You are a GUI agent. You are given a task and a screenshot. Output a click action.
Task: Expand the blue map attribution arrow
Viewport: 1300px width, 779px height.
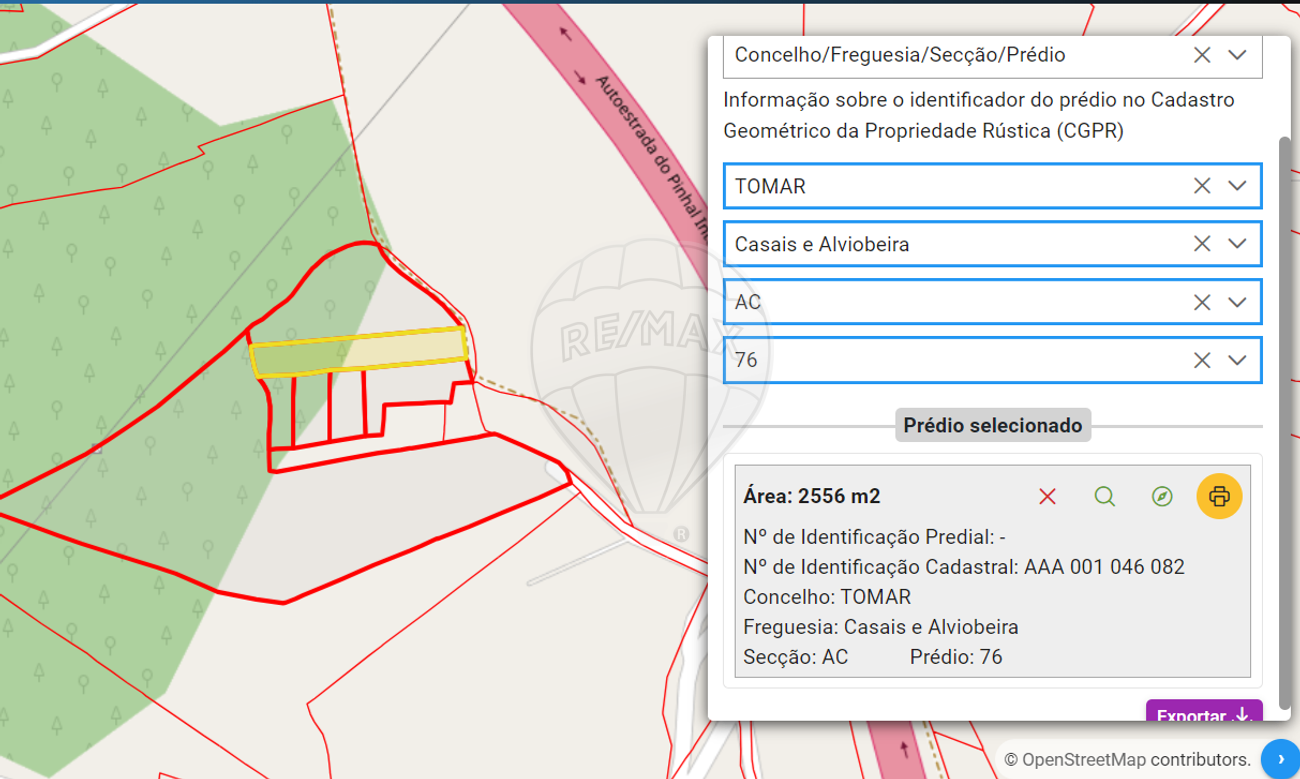pos(1281,759)
